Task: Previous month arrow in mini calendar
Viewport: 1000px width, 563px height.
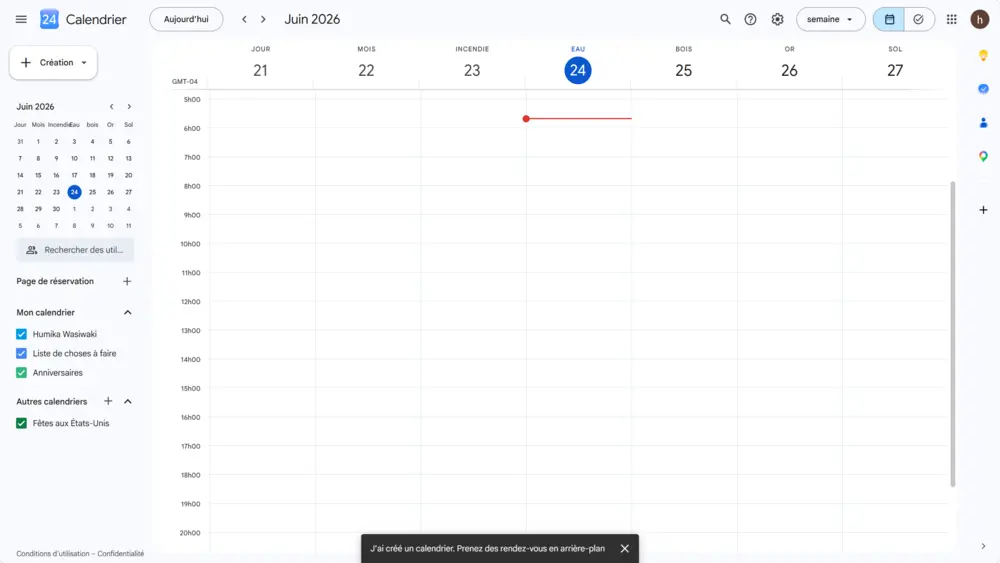Action: [x=112, y=106]
